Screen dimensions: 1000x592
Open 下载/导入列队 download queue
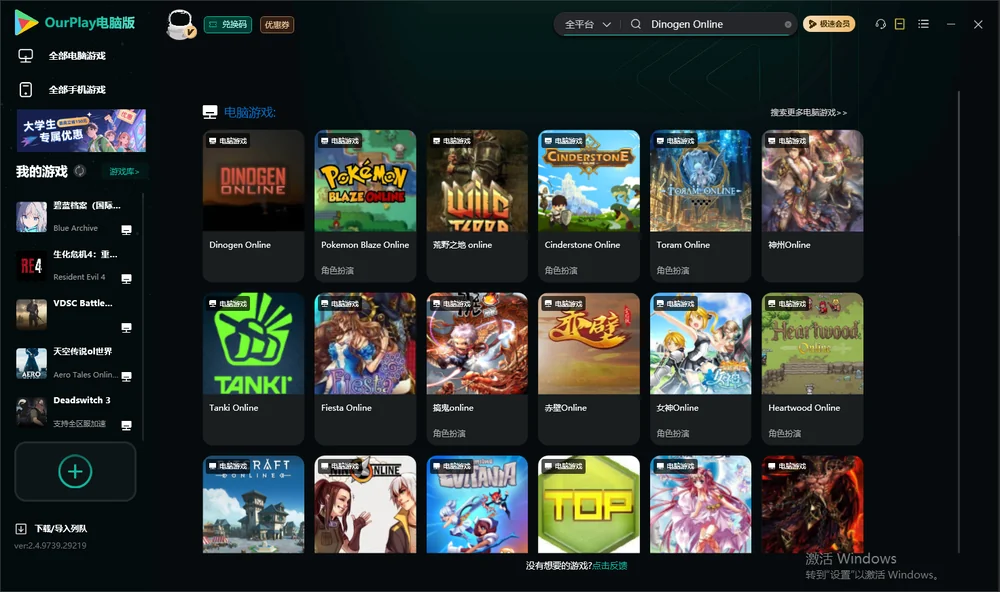(52, 529)
